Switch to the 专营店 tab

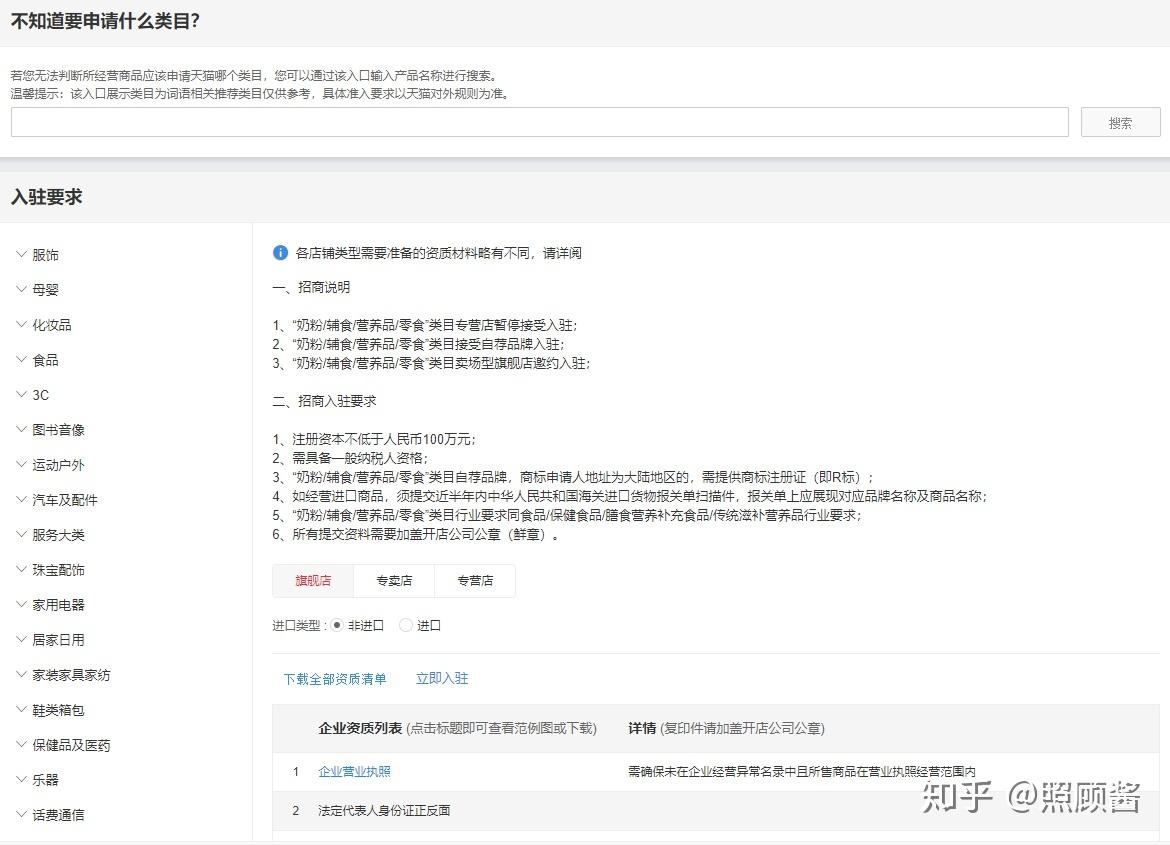[475, 580]
